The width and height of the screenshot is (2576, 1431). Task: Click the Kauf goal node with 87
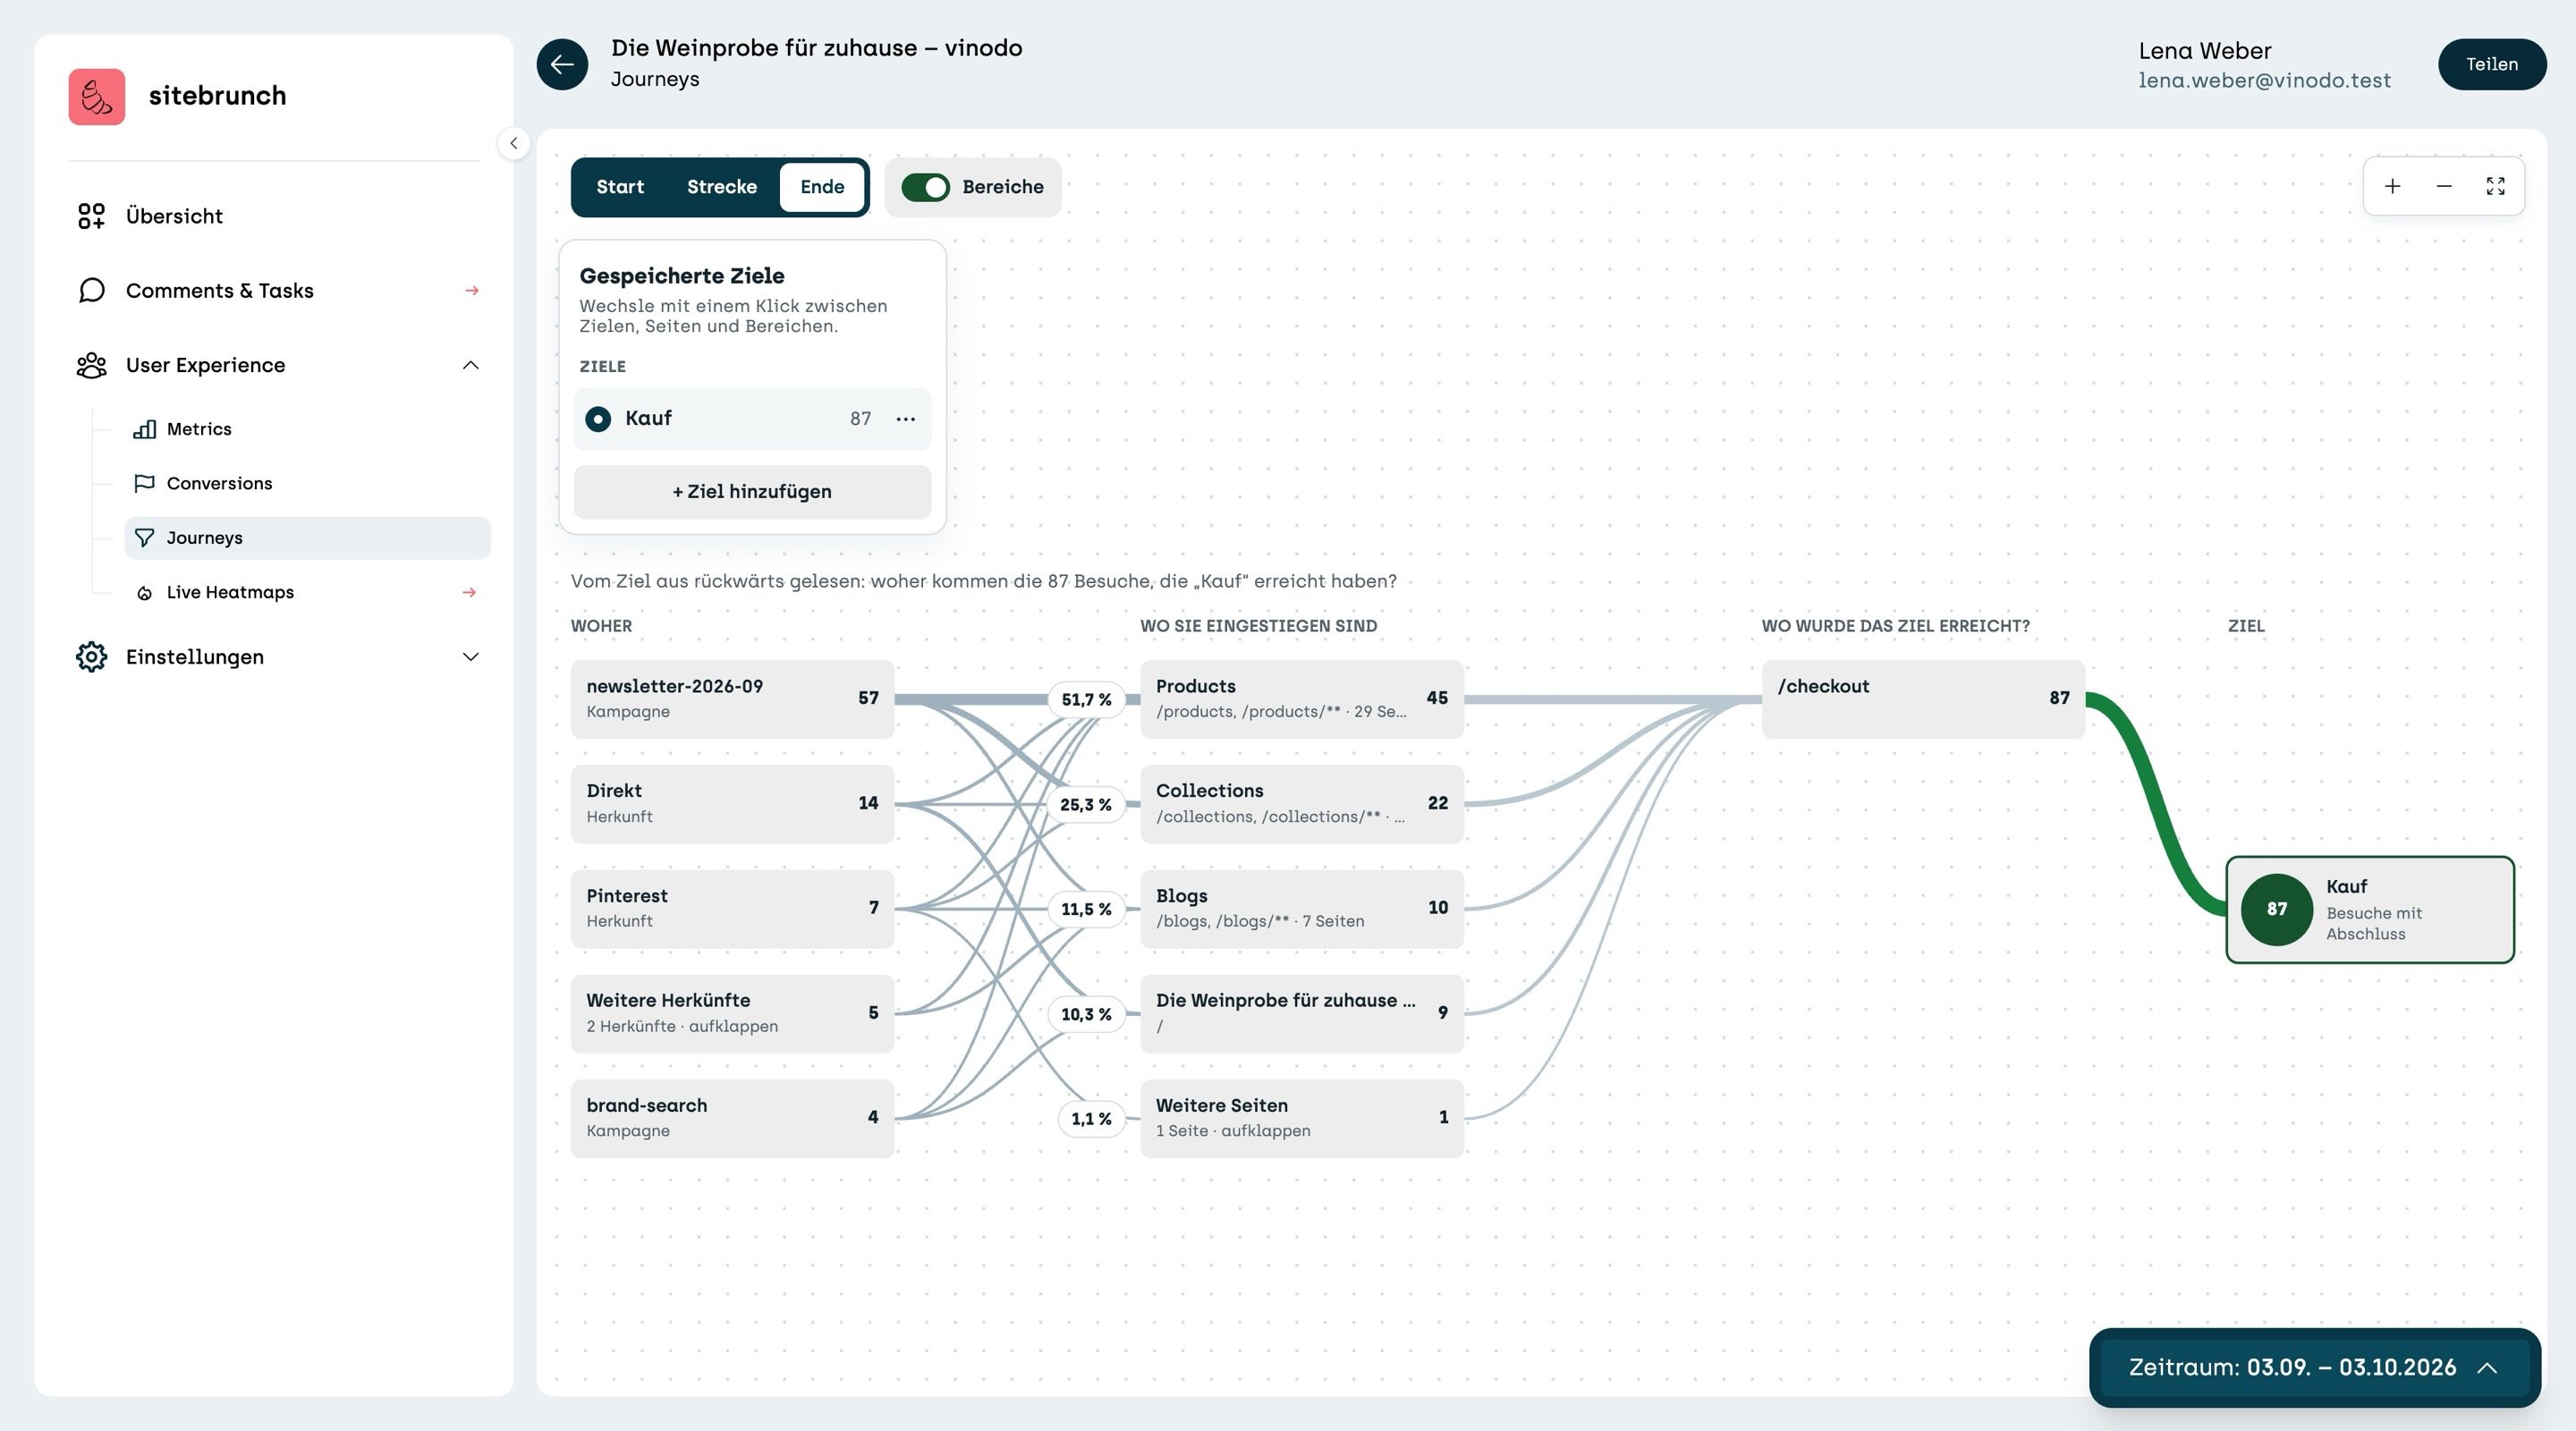tap(2370, 910)
